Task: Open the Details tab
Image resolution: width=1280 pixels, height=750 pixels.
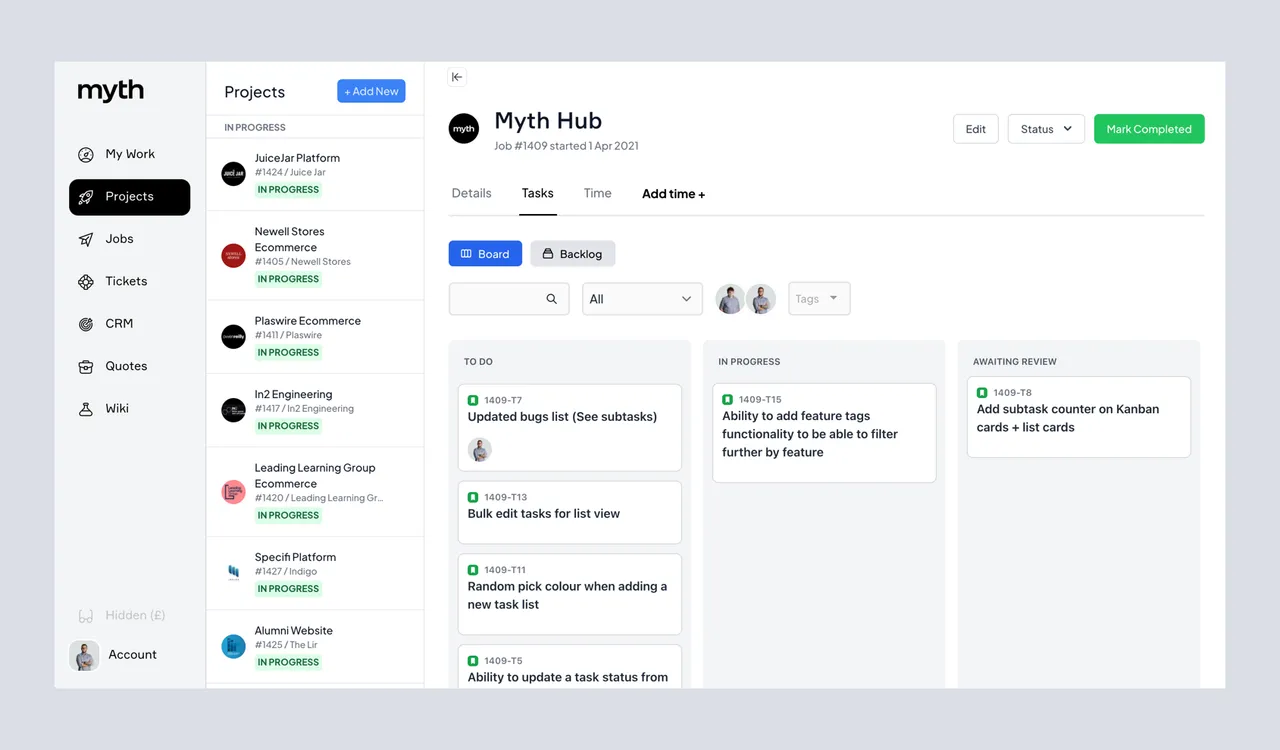Action: tap(471, 193)
